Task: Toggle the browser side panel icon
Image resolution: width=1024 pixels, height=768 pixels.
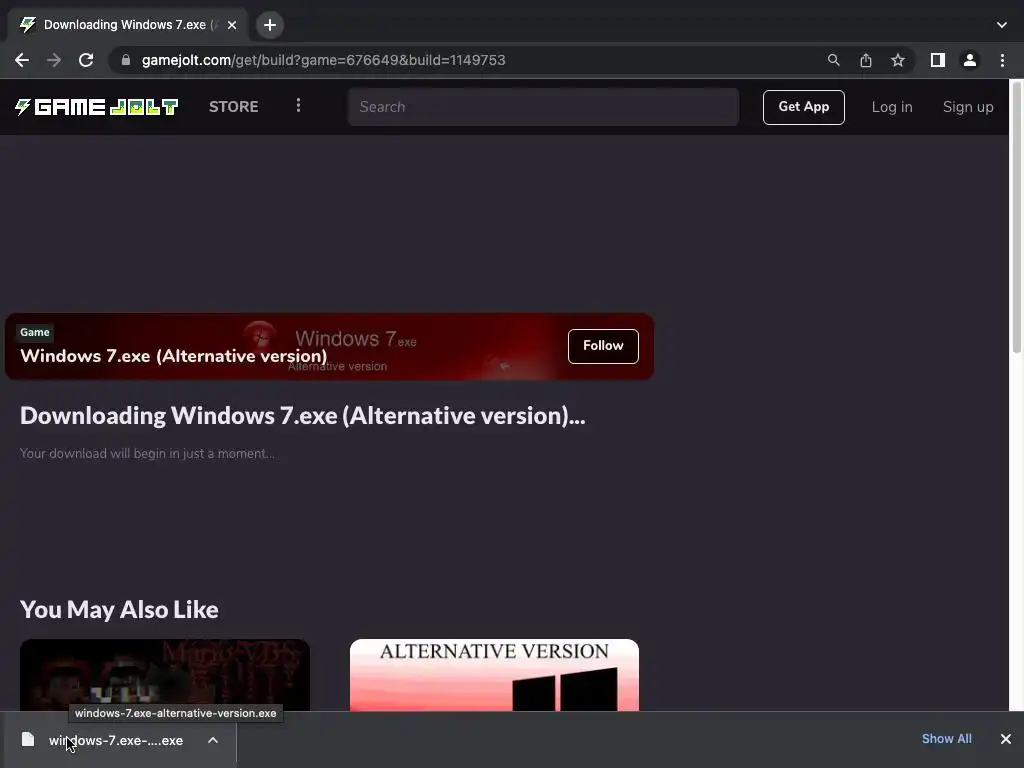Action: (938, 60)
